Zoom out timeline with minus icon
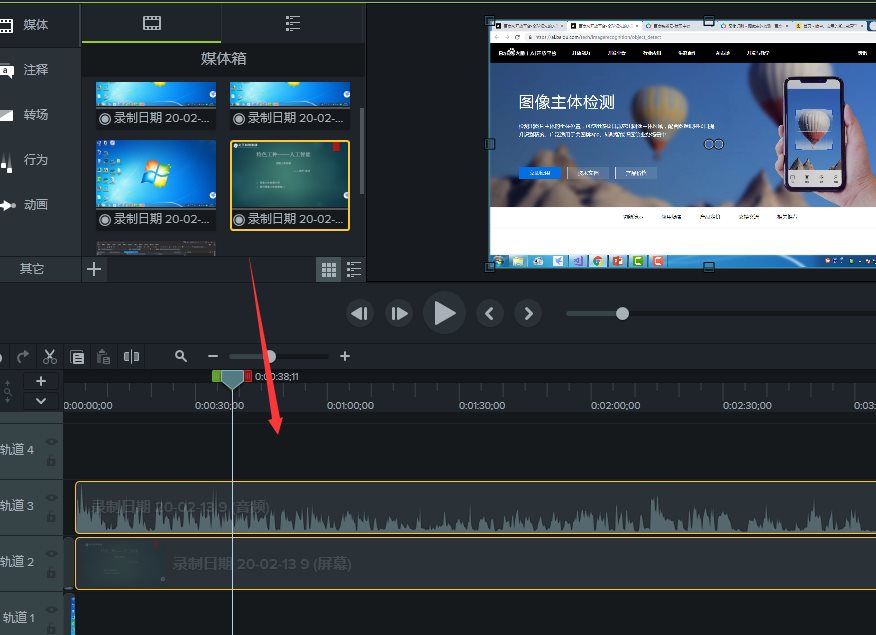This screenshot has height=635, width=876. 212,356
